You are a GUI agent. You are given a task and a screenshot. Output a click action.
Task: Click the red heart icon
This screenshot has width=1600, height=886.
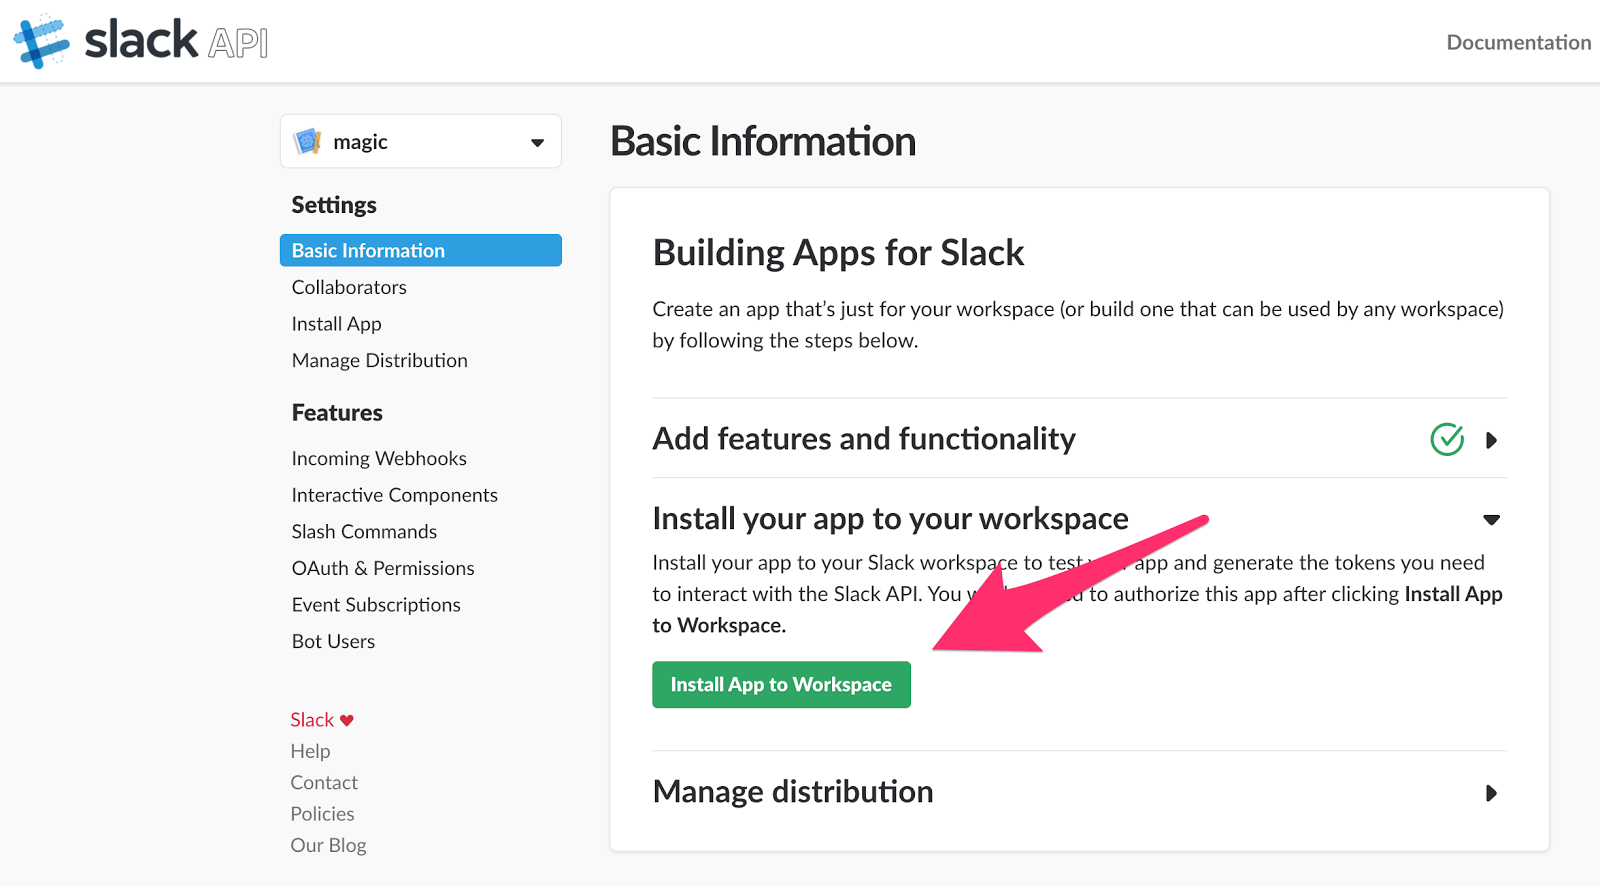tap(347, 720)
